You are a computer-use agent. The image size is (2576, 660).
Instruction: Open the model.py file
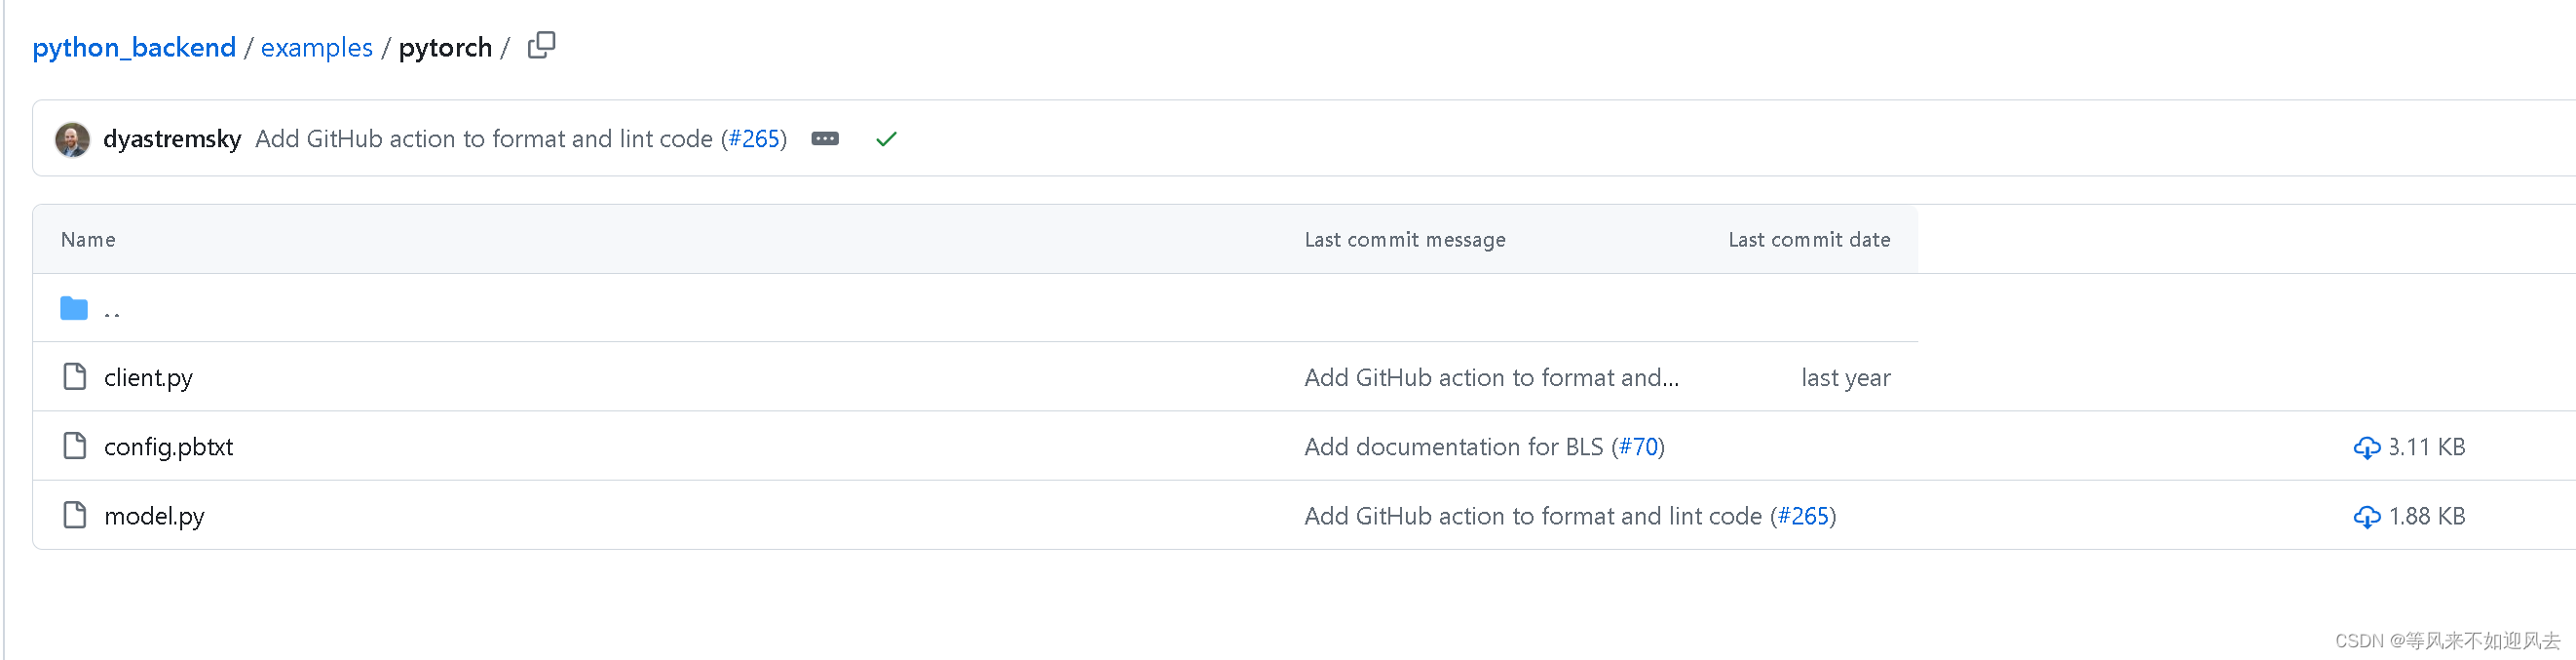[154, 516]
